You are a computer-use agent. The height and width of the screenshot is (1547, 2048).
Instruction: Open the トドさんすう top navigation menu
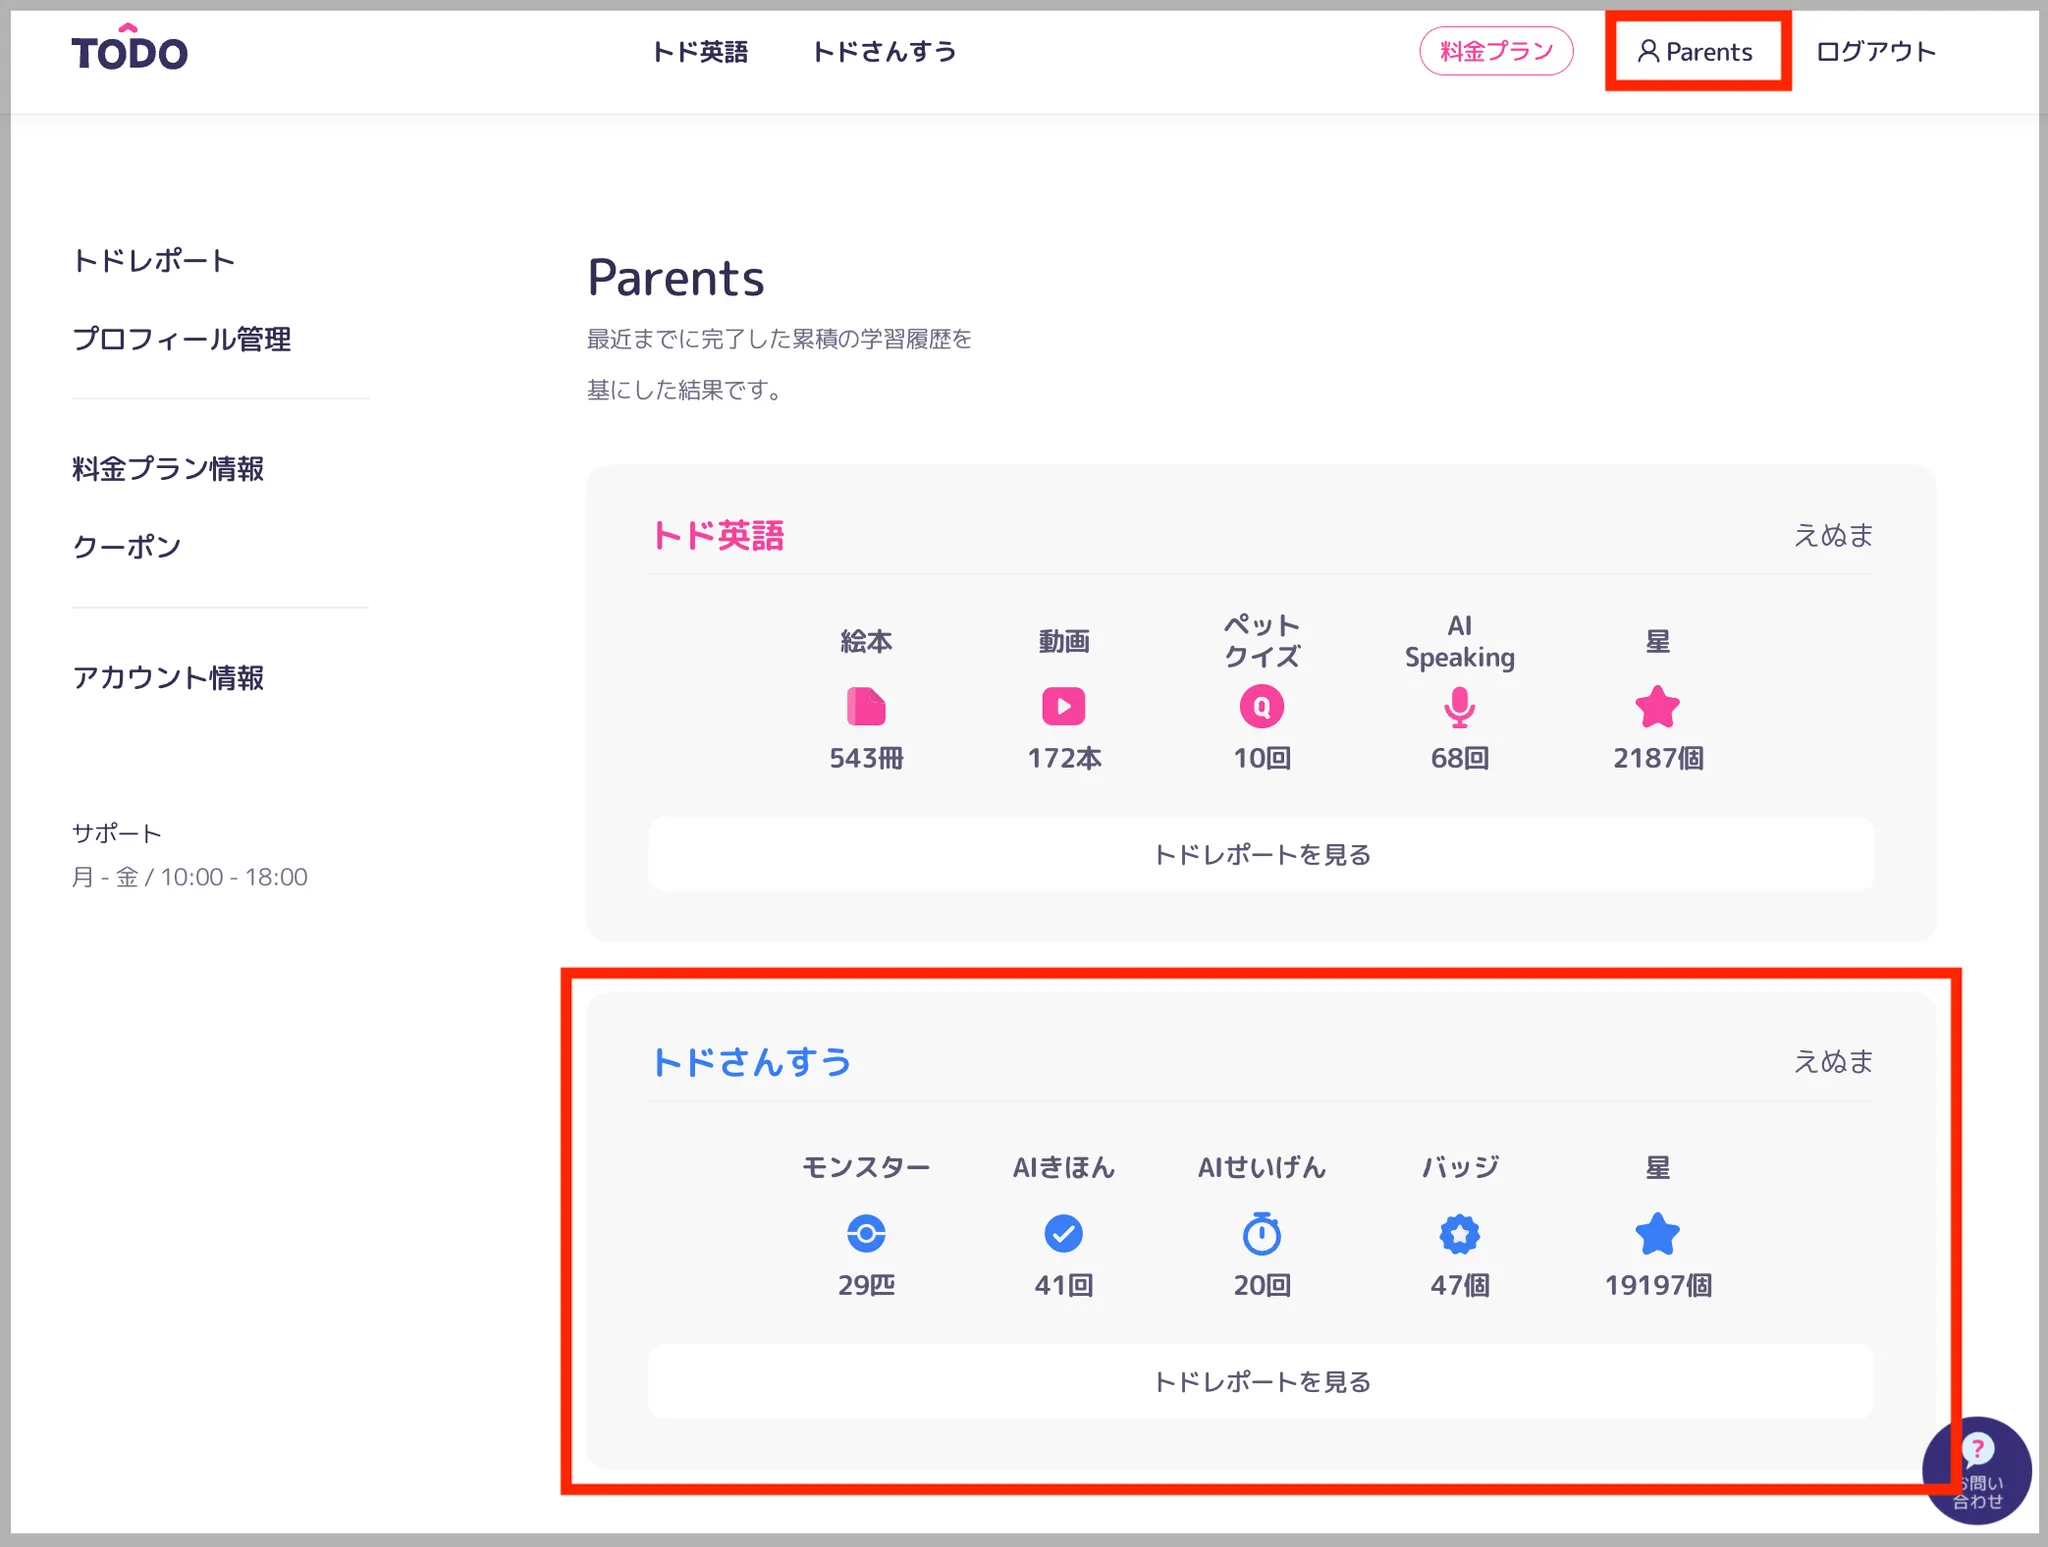884,52
